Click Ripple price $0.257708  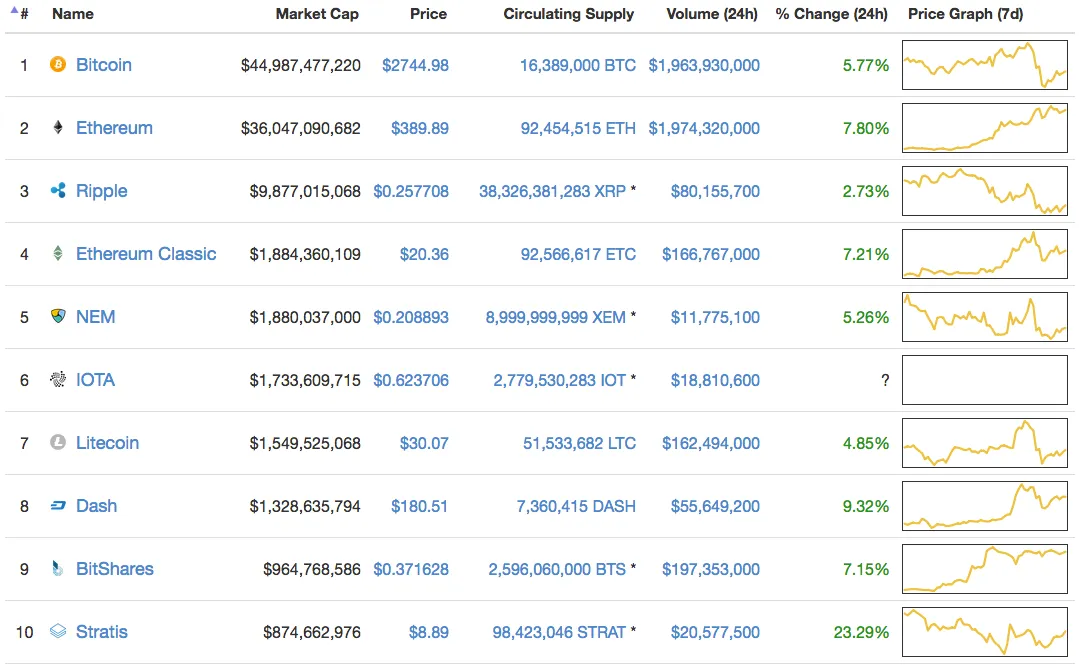(x=411, y=191)
